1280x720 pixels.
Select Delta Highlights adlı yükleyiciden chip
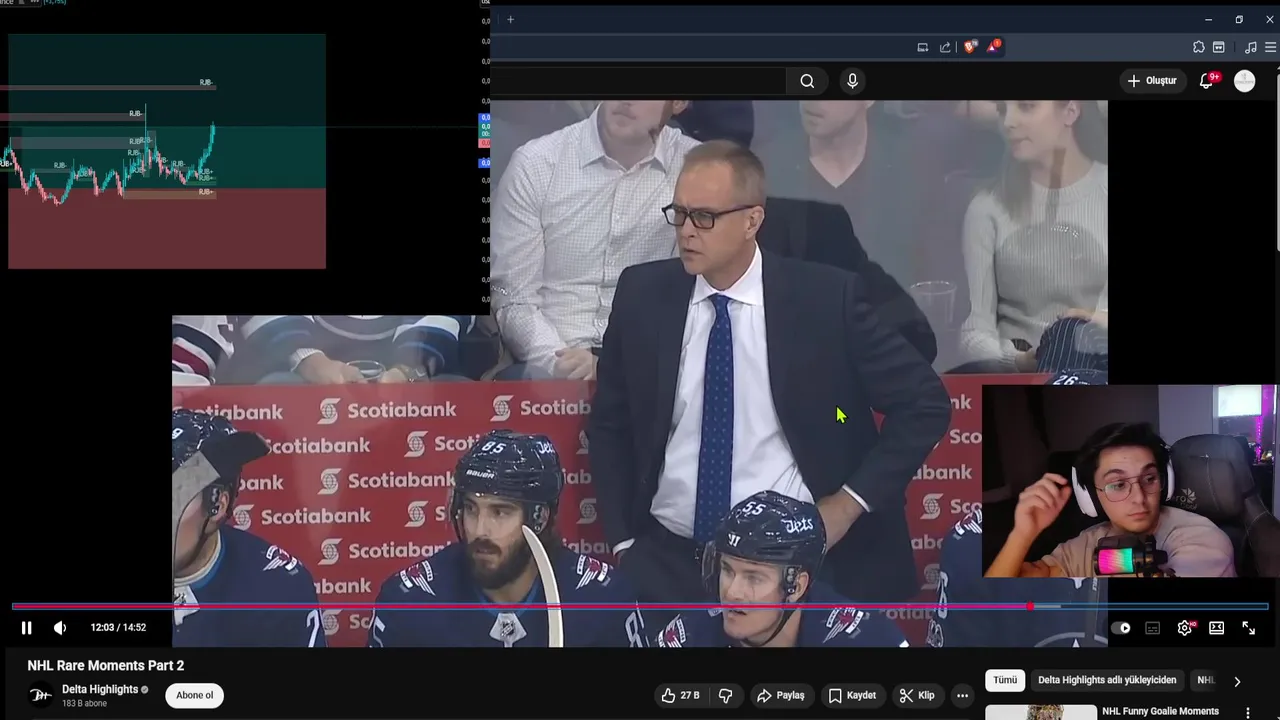(1107, 680)
